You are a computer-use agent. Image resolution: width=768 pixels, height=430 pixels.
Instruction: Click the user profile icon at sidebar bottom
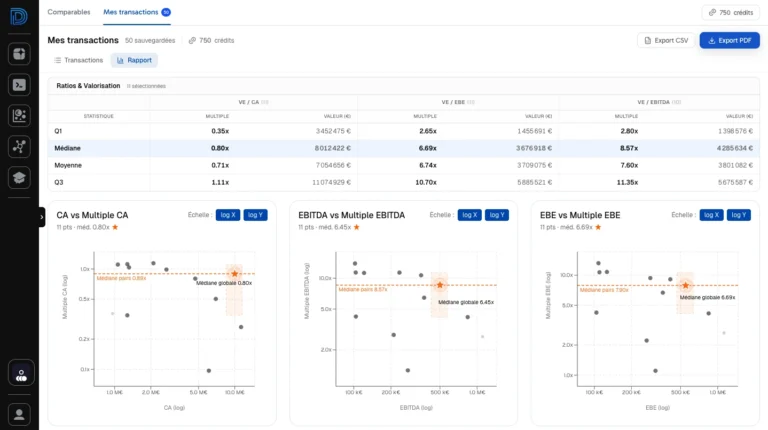[19, 412]
